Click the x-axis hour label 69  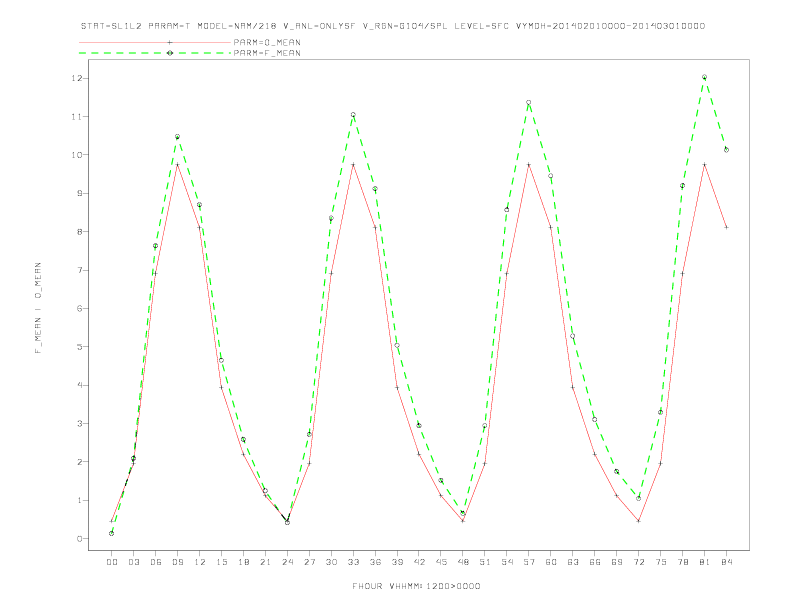coord(617,562)
